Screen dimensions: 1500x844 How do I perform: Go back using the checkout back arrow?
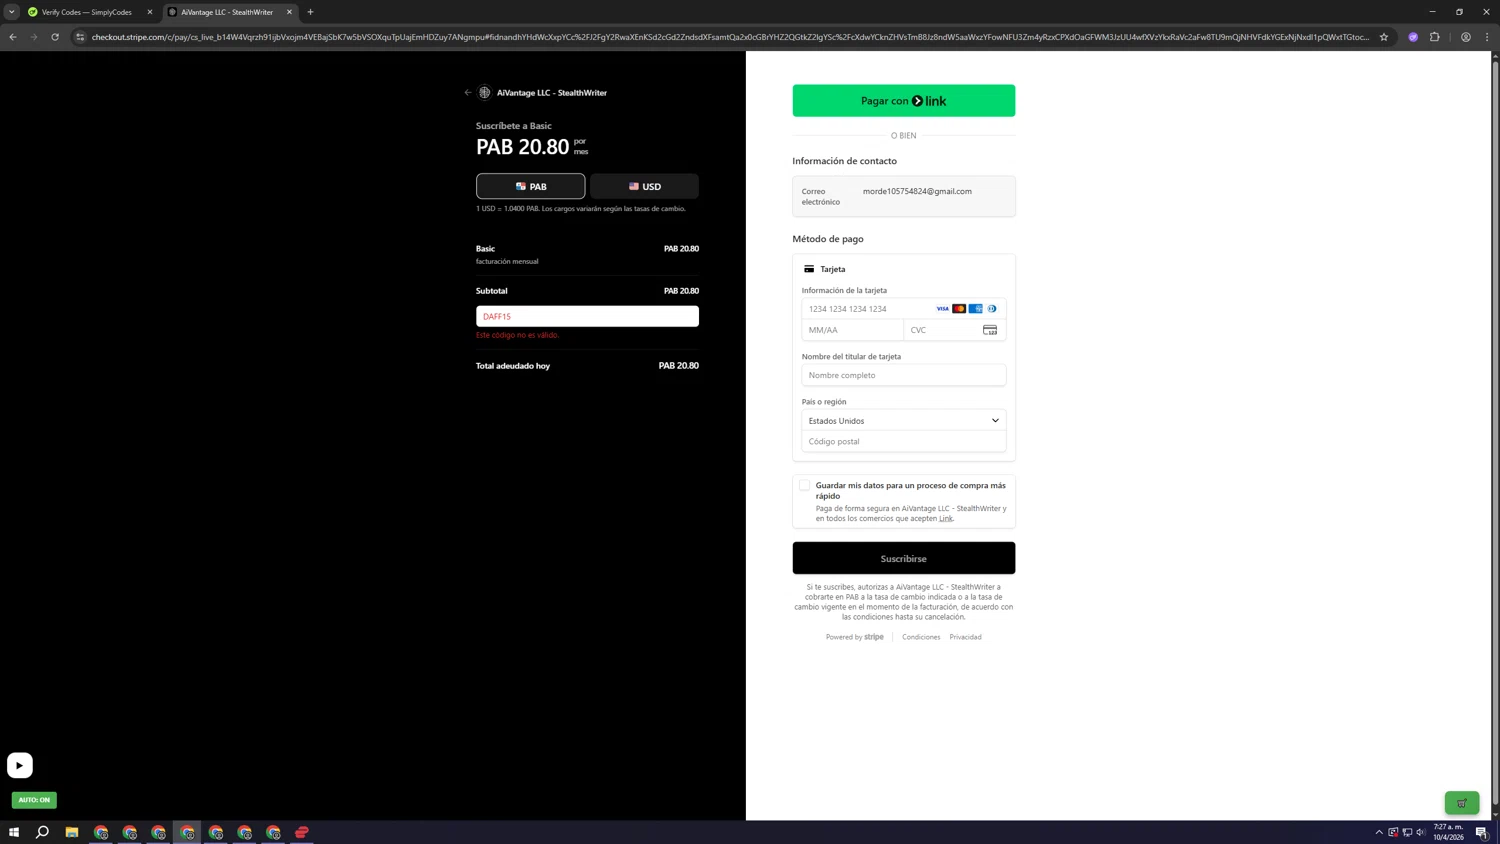(468, 93)
